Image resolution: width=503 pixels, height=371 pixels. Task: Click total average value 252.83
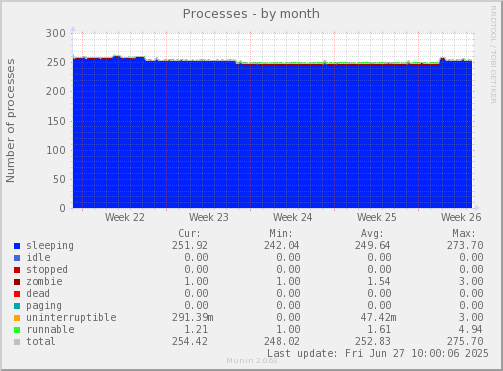click(x=373, y=342)
